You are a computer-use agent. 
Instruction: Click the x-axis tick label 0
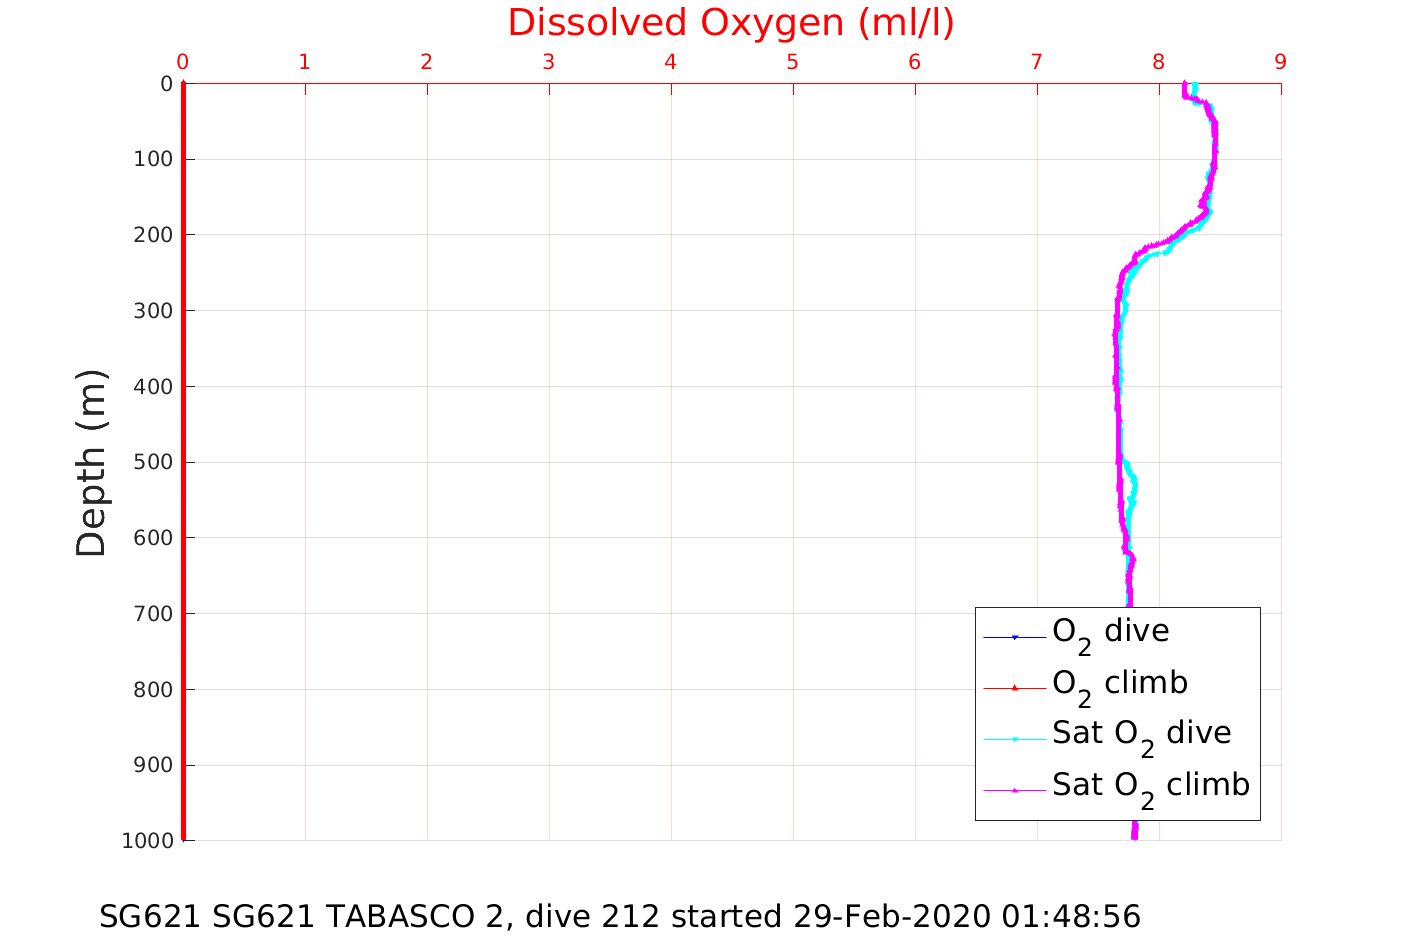coord(183,62)
